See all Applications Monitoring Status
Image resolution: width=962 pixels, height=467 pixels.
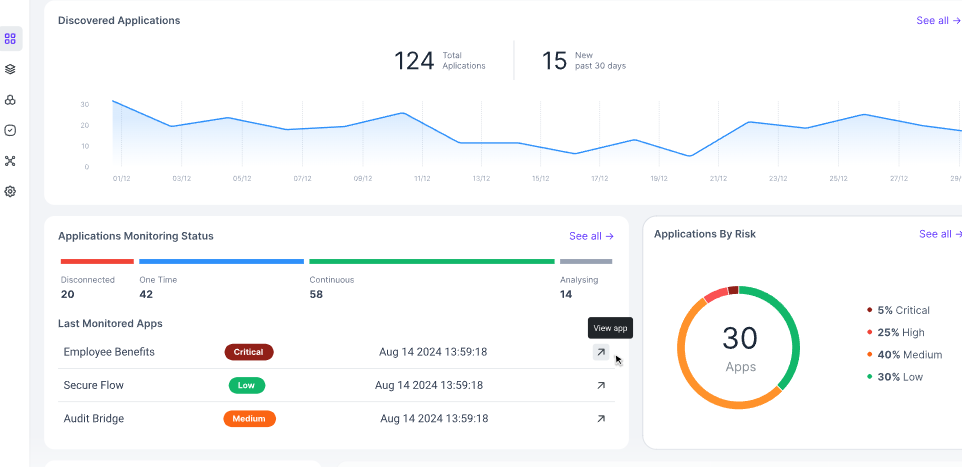[591, 236]
